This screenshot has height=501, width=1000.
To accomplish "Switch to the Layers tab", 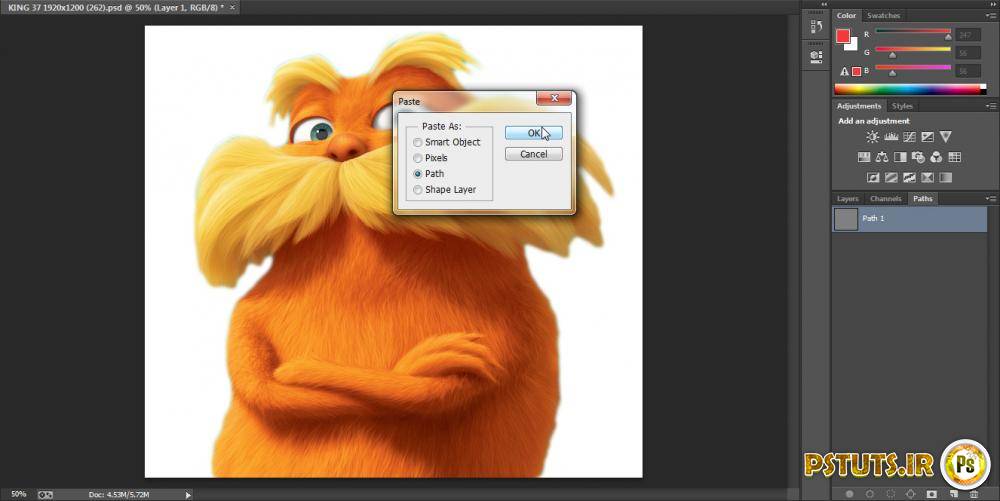I will (848, 199).
